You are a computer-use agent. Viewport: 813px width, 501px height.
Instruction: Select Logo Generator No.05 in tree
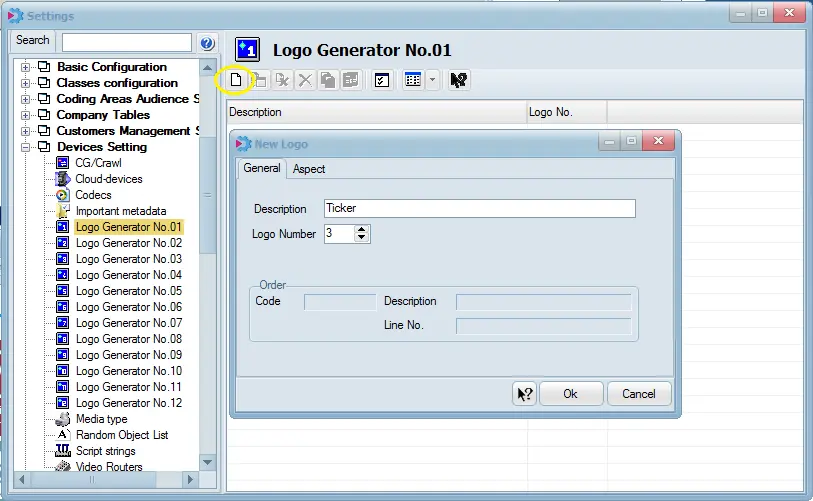pyautogui.click(x=128, y=291)
